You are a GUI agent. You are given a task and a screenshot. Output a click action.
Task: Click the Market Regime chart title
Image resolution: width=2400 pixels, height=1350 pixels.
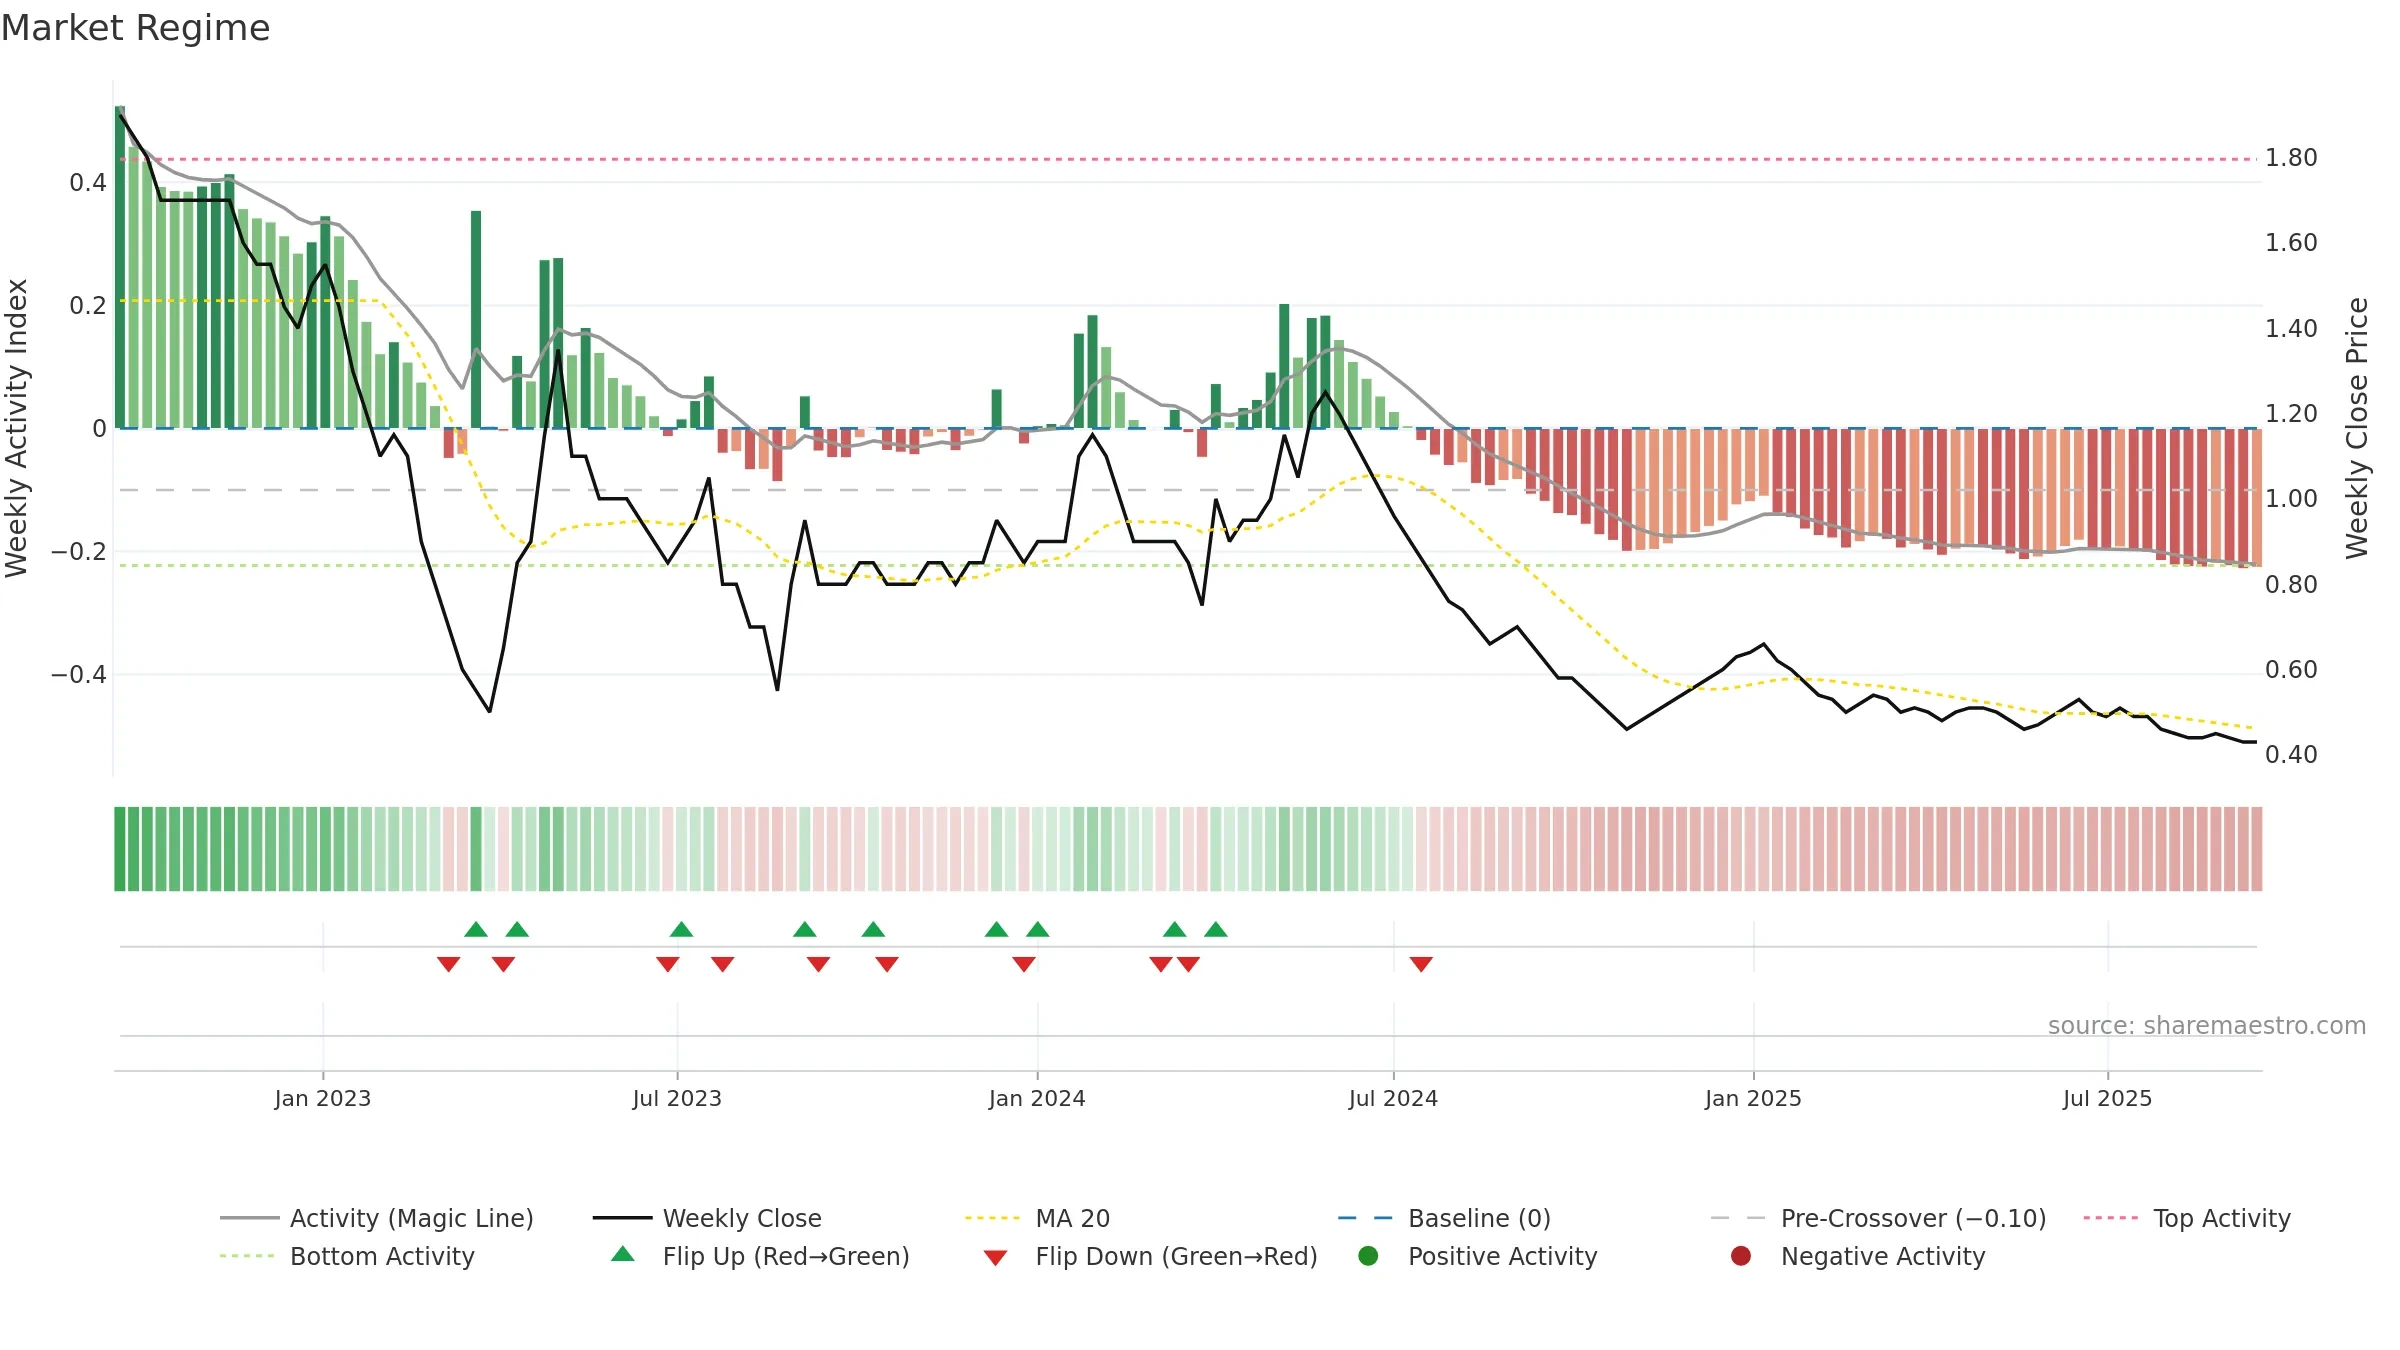[x=135, y=28]
